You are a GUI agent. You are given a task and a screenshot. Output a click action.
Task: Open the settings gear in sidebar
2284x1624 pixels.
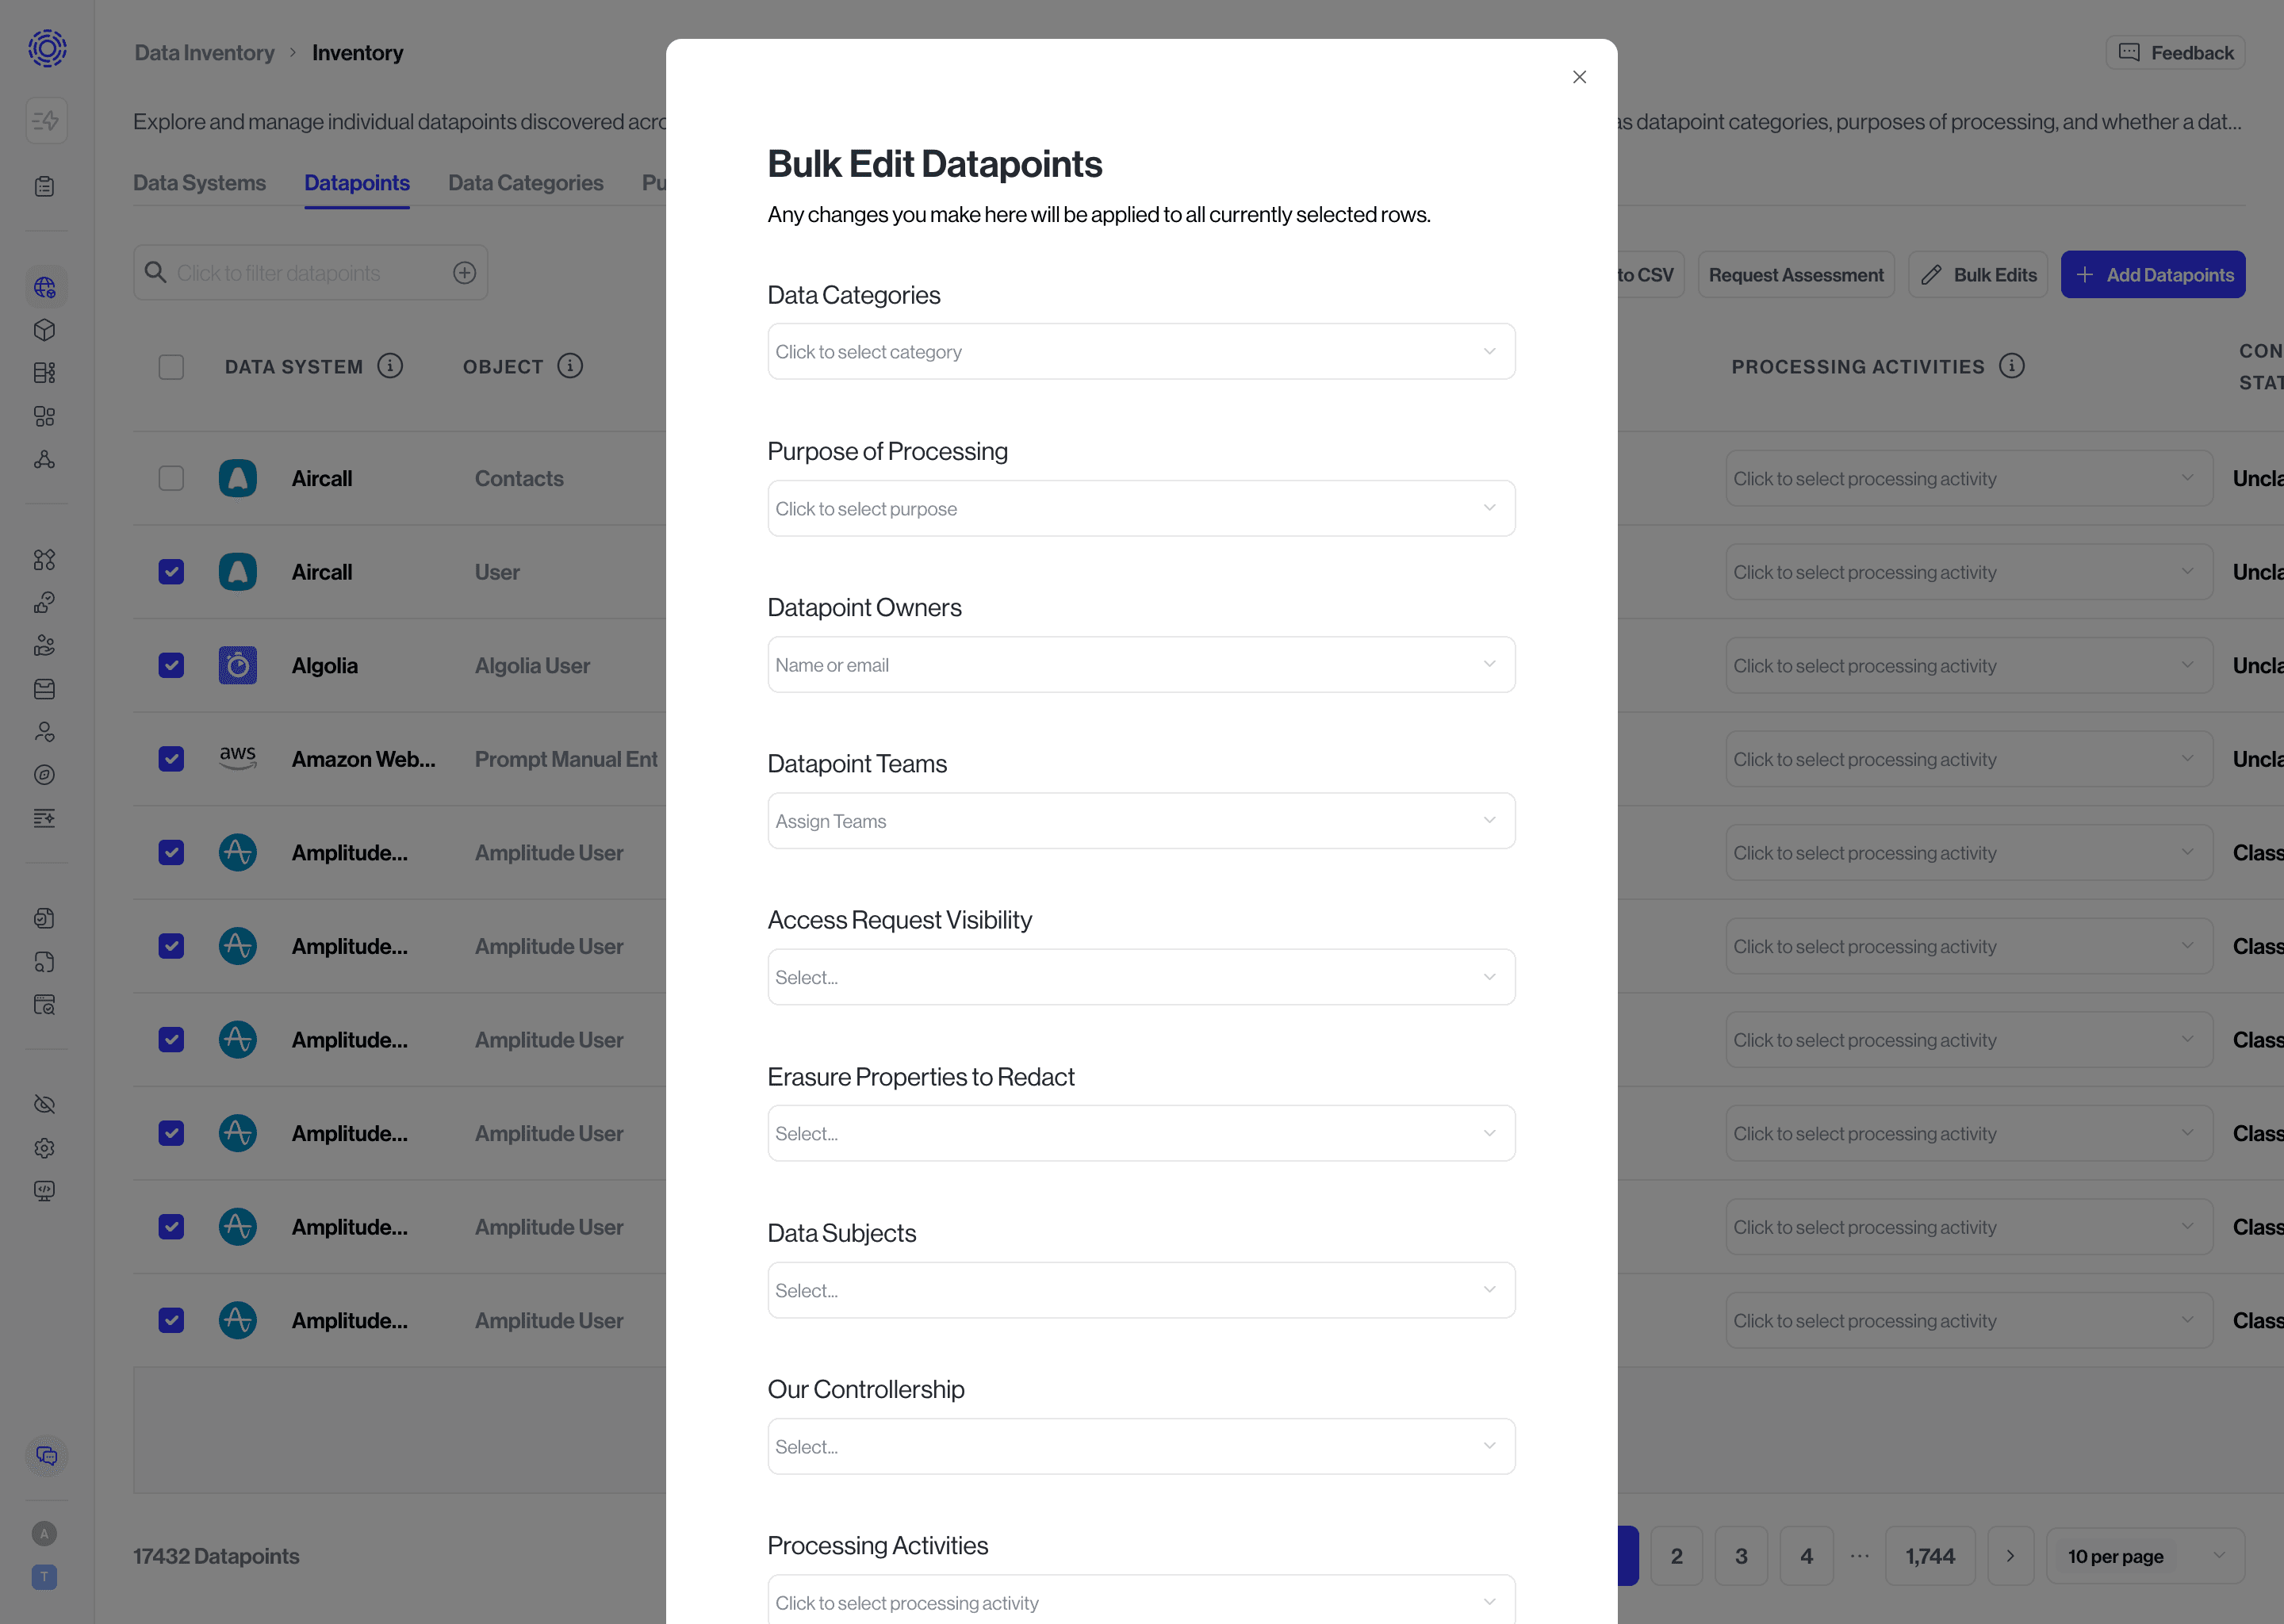44,1148
